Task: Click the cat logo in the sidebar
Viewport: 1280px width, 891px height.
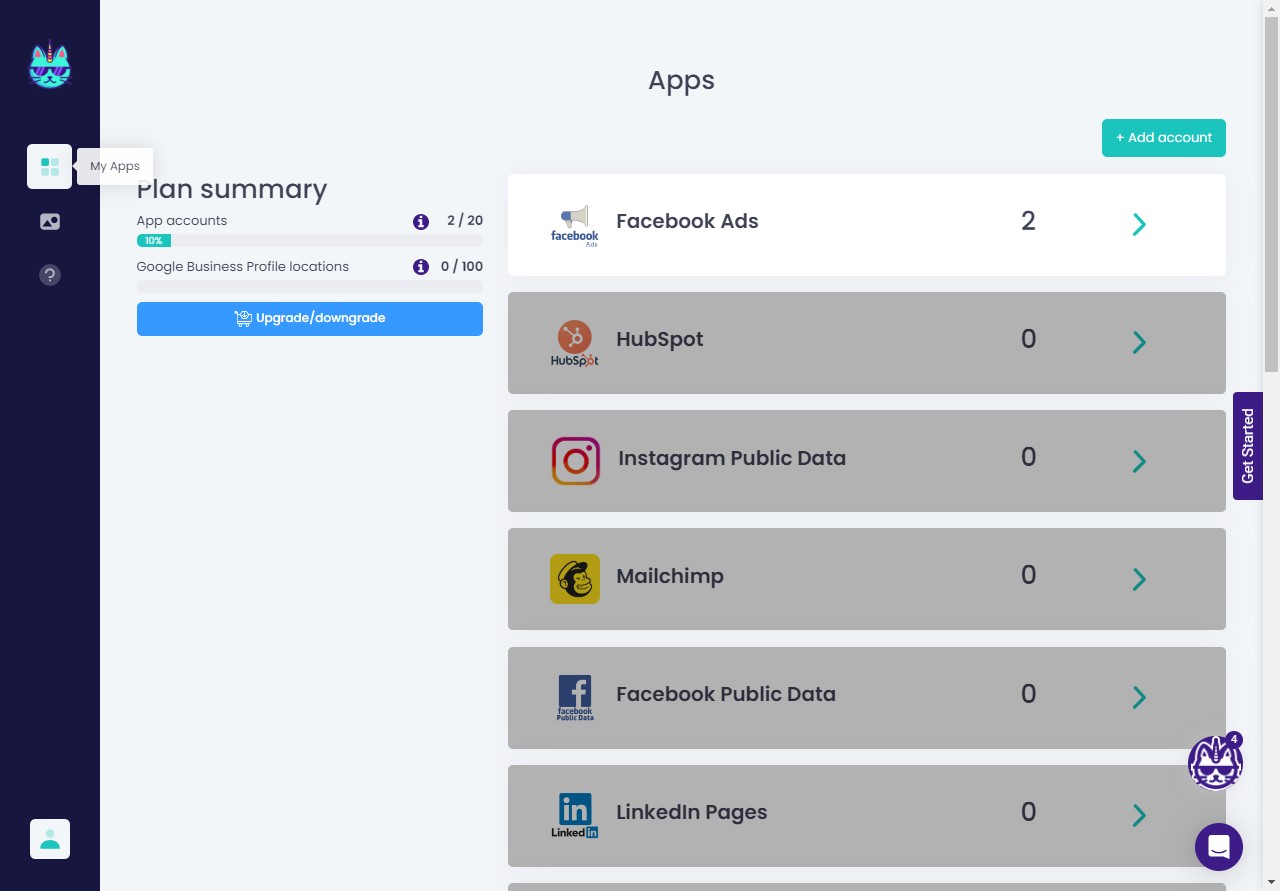Action: (50, 64)
